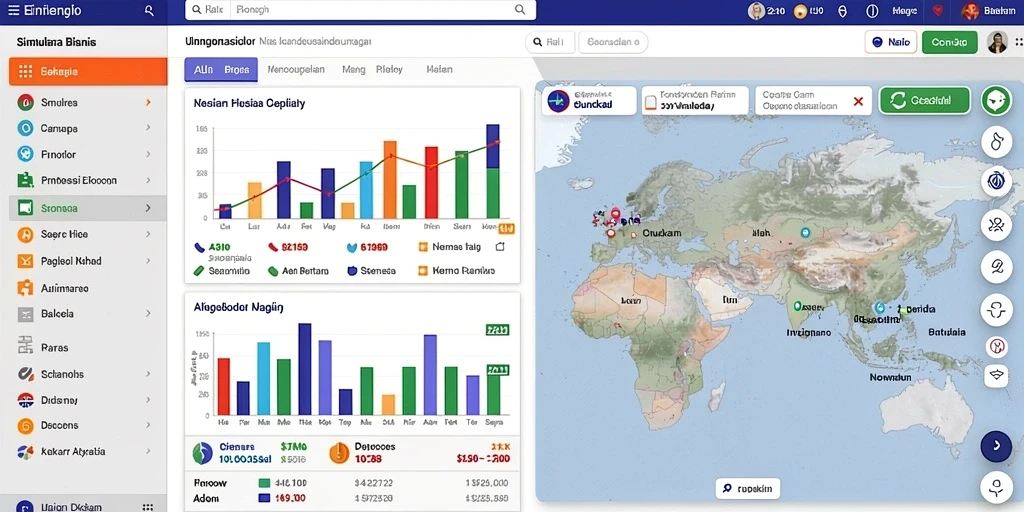Click the dark blue arrow circle on map
This screenshot has width=1024, height=512.
click(x=997, y=446)
